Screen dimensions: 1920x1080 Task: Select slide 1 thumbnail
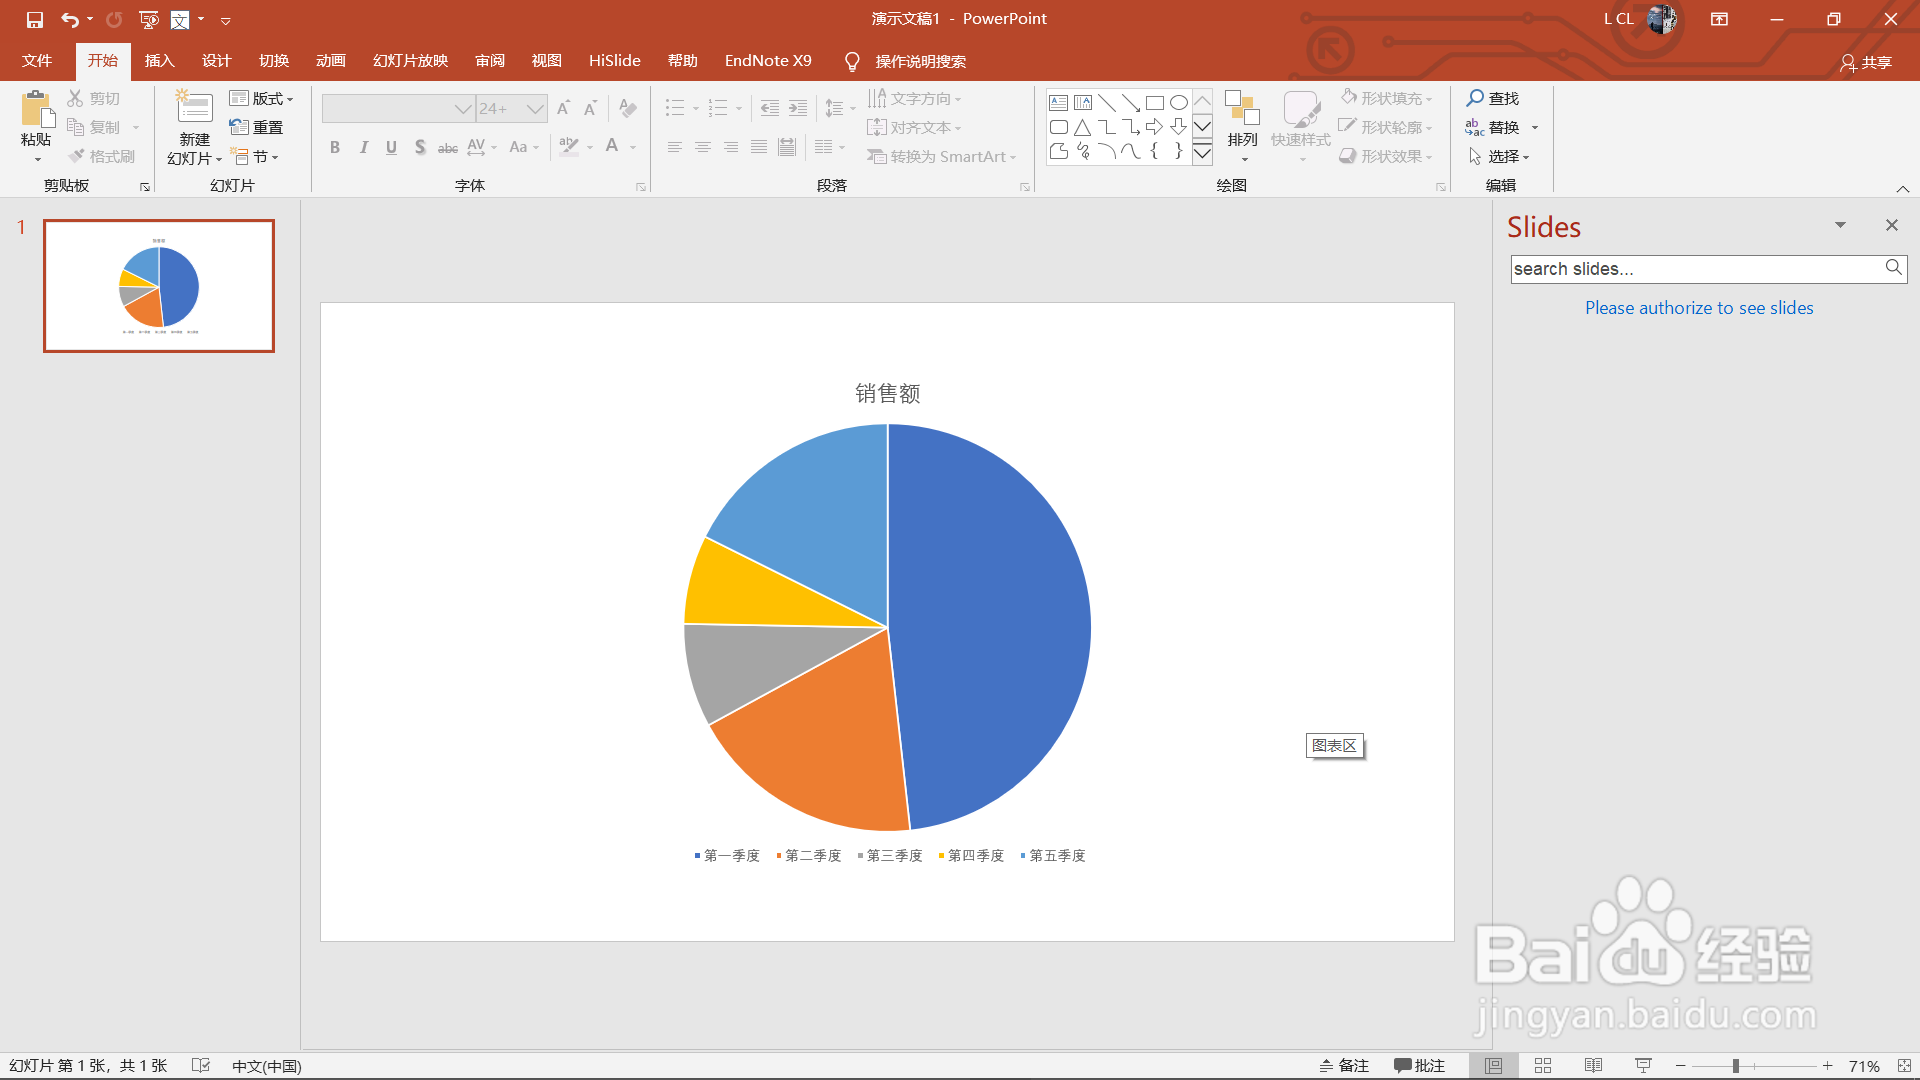(x=159, y=286)
